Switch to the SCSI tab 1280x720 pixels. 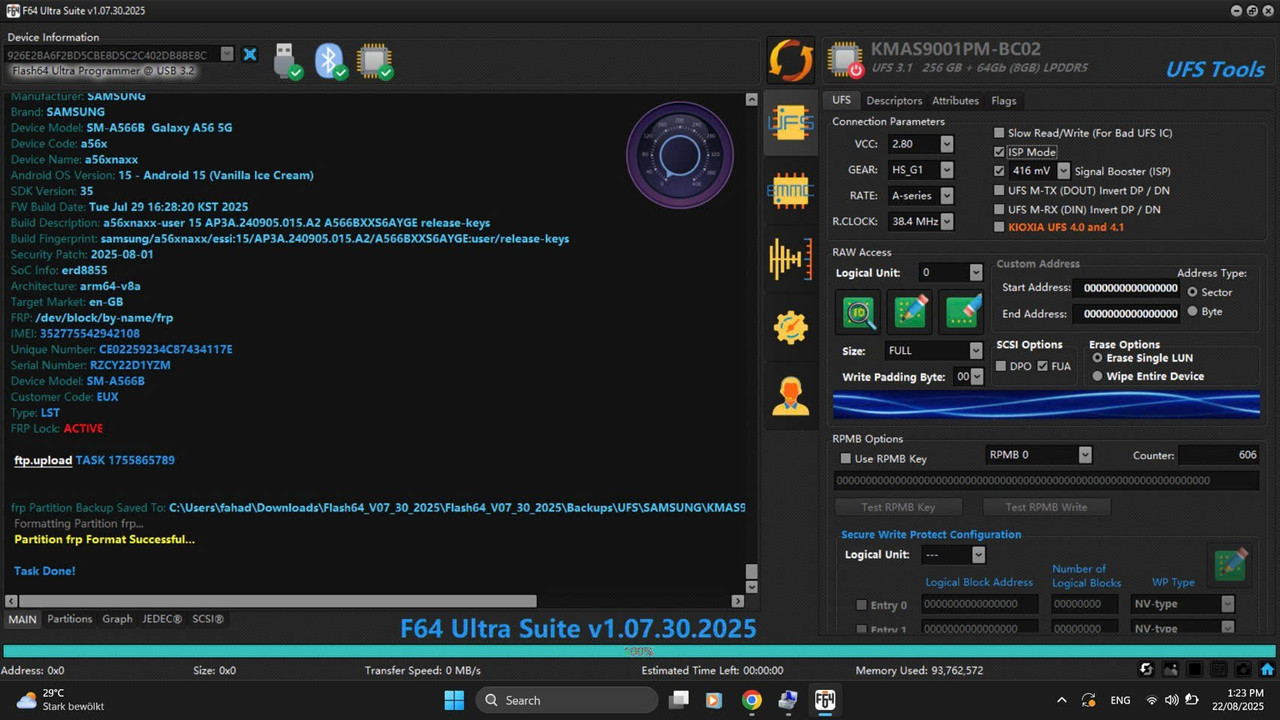208,619
